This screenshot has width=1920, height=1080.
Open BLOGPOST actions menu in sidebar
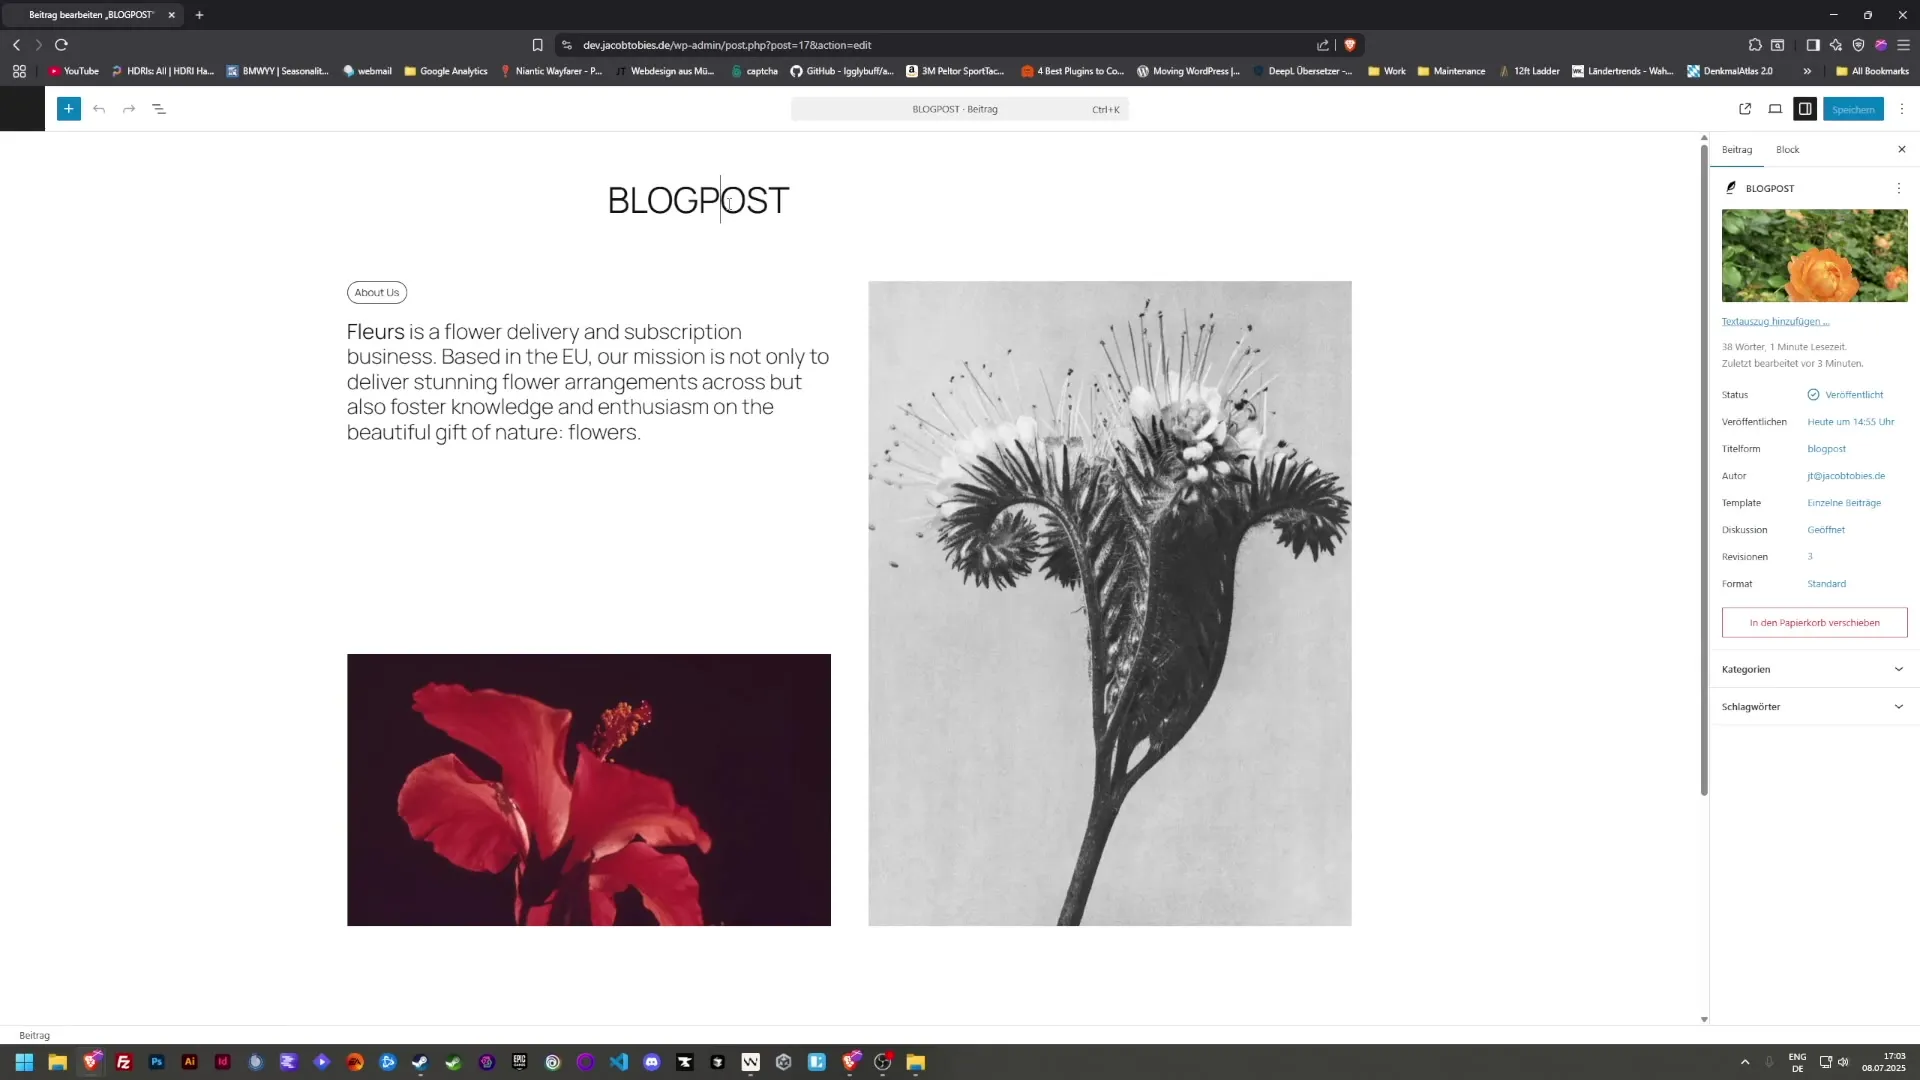1898,188
